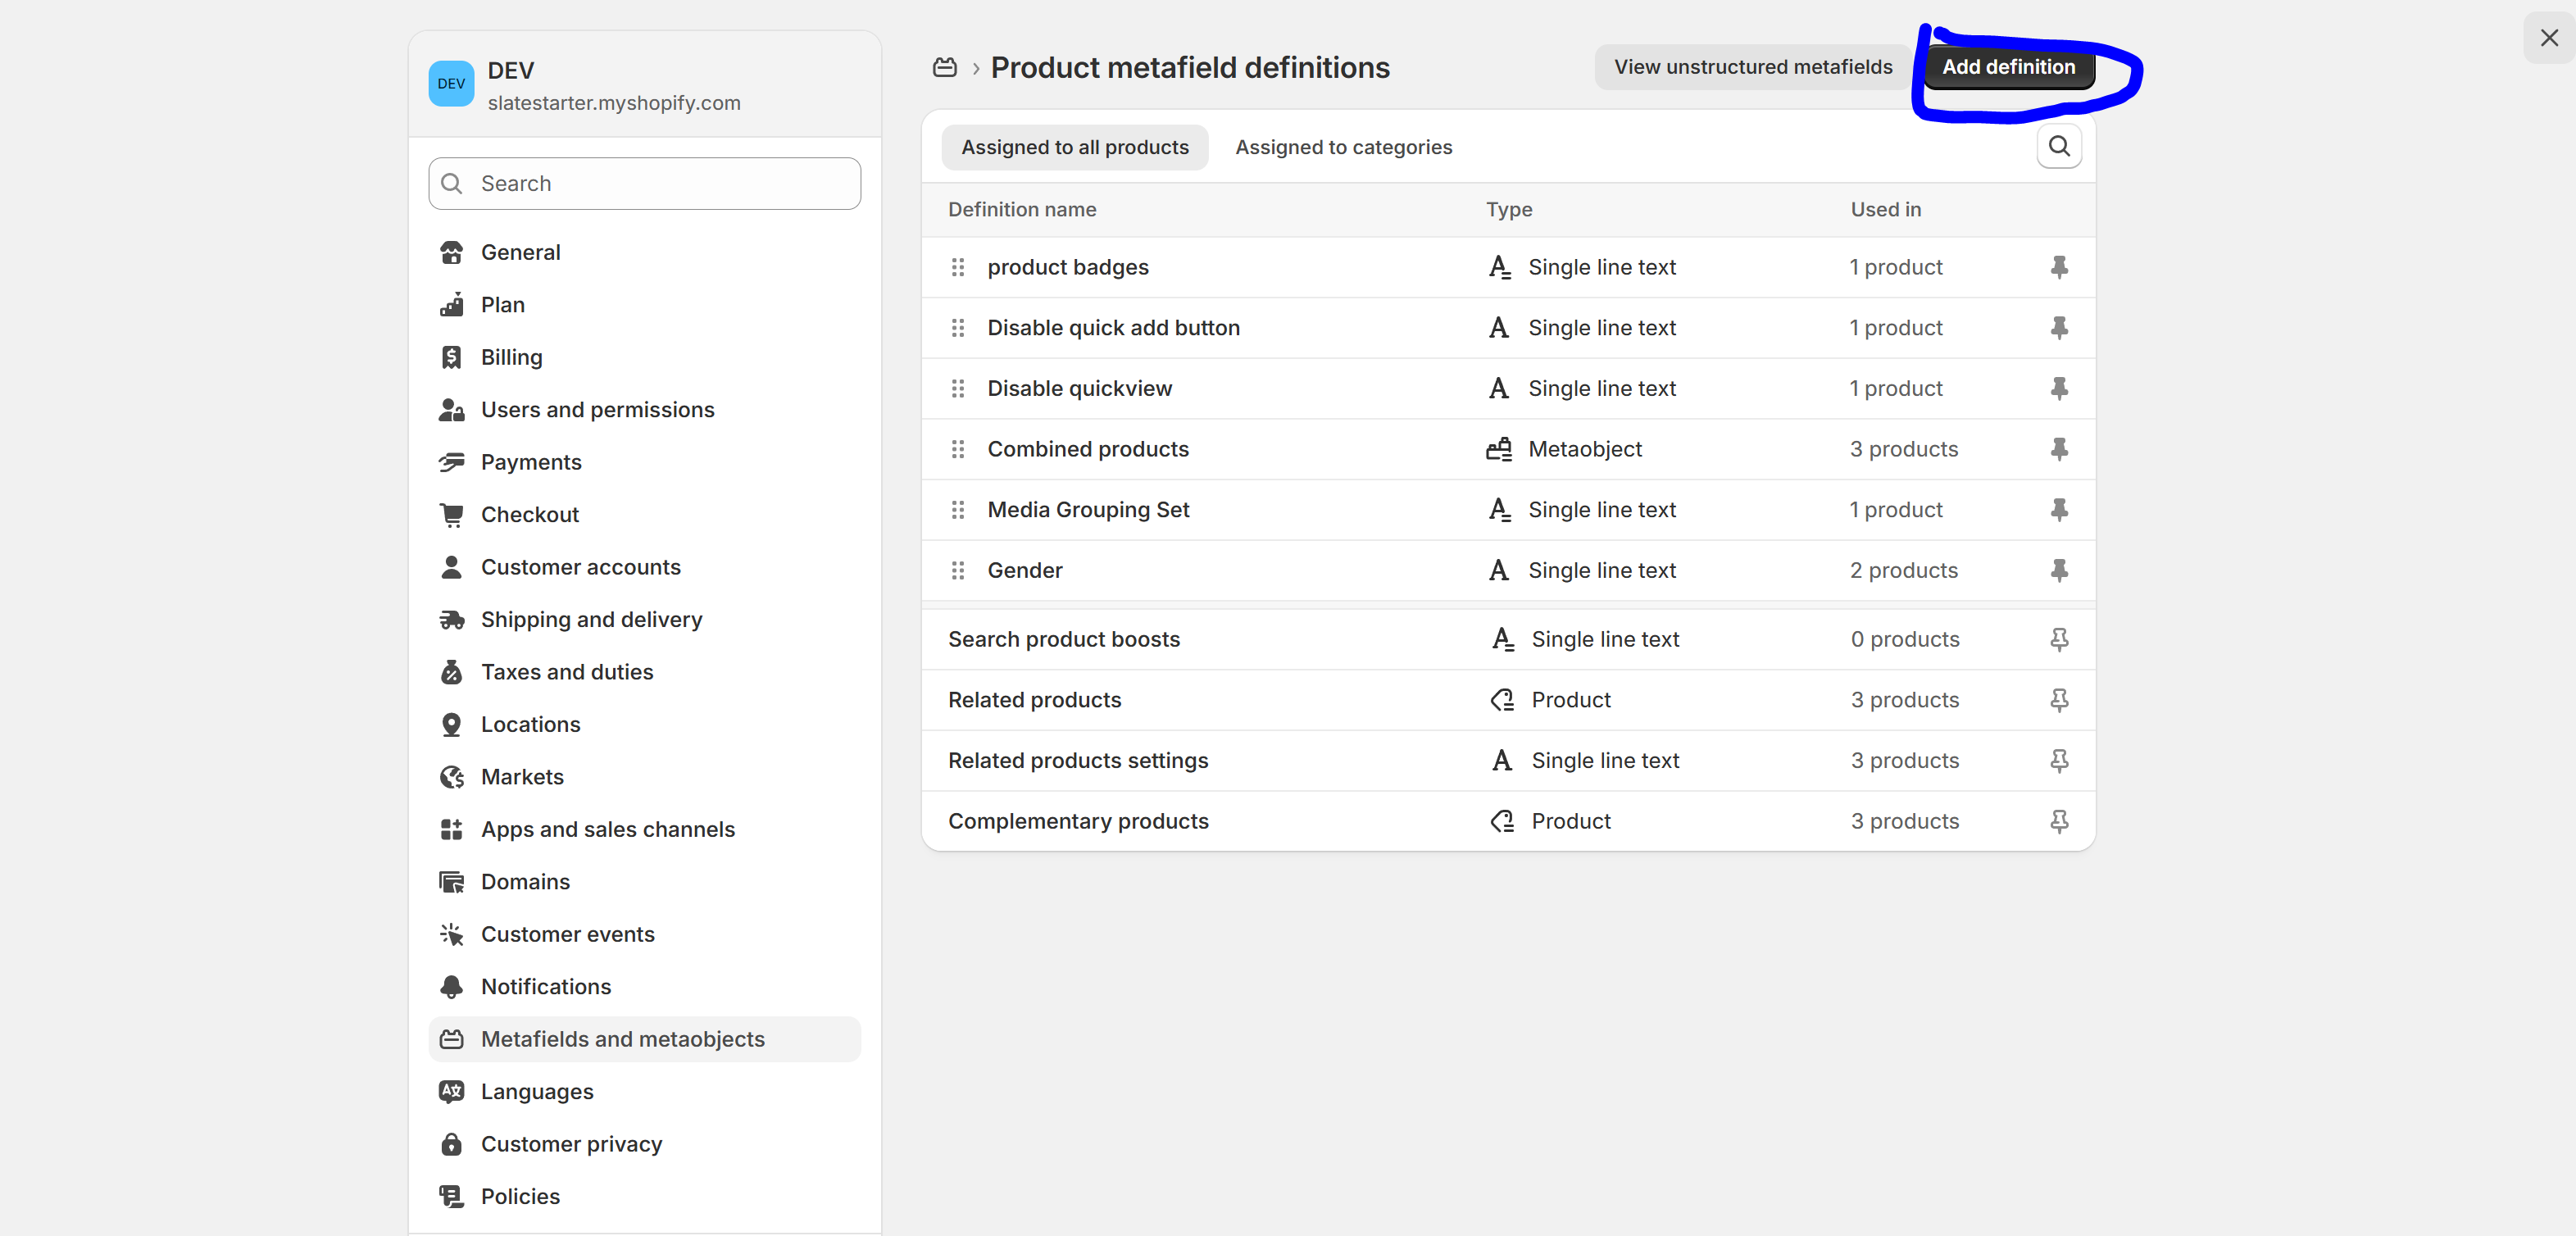Open the product badges definition

coord(1068,267)
